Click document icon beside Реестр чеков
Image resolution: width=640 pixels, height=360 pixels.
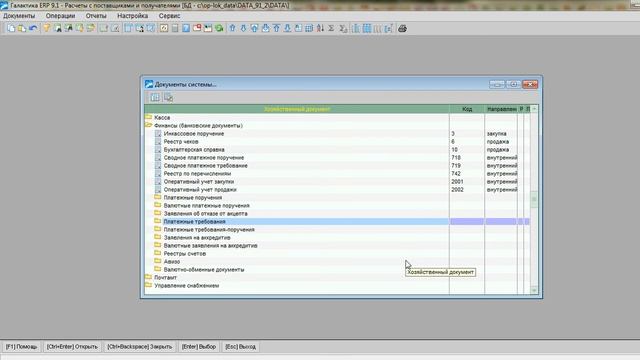[x=158, y=142]
